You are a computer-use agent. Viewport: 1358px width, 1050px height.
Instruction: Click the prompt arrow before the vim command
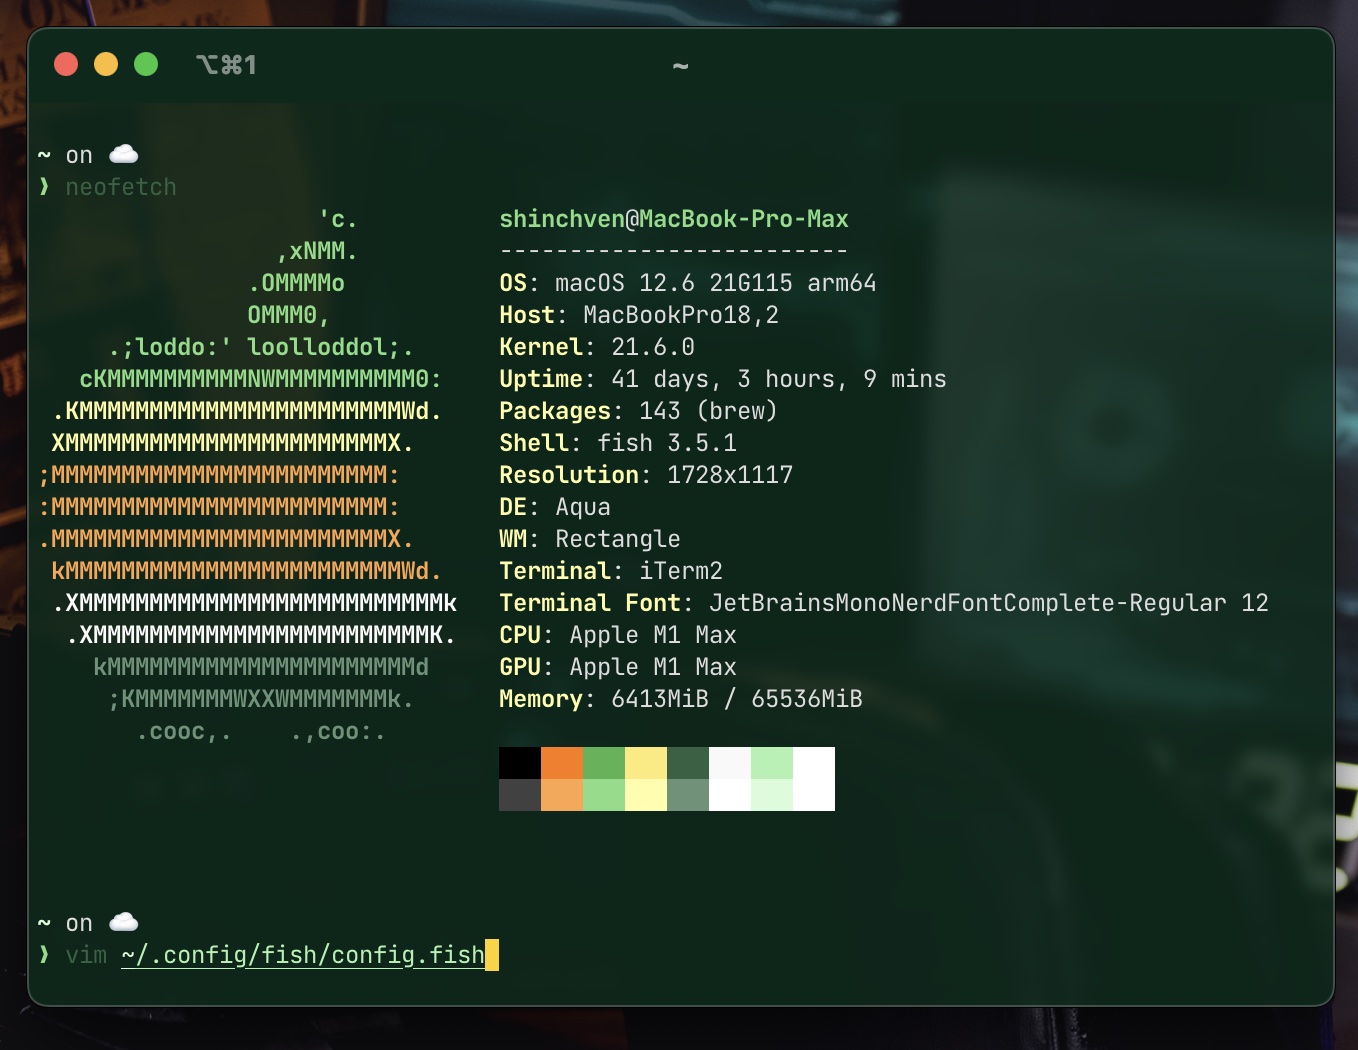[x=44, y=955]
